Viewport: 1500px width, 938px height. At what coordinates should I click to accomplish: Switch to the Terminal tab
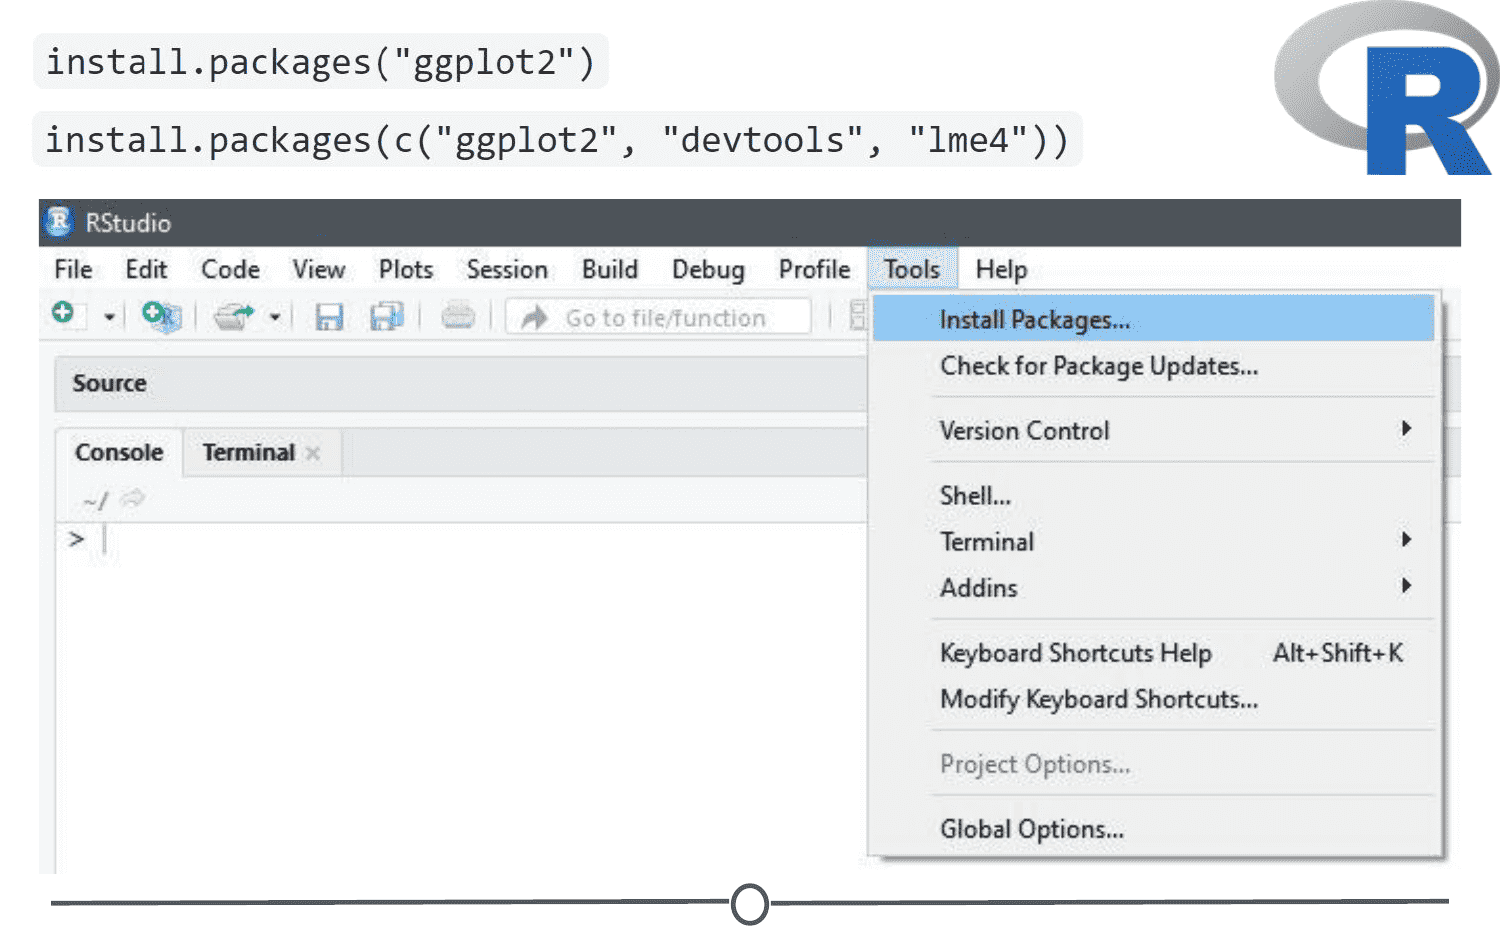point(249,452)
